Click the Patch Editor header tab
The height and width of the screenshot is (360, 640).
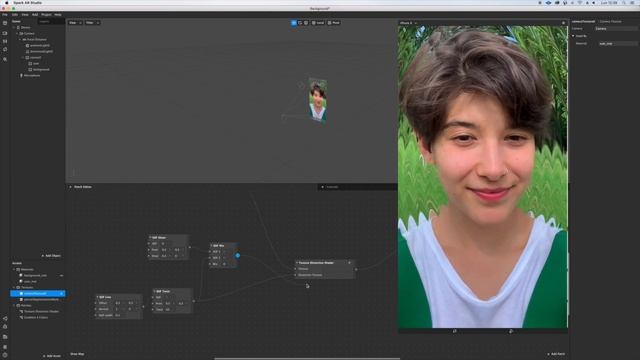(83, 187)
